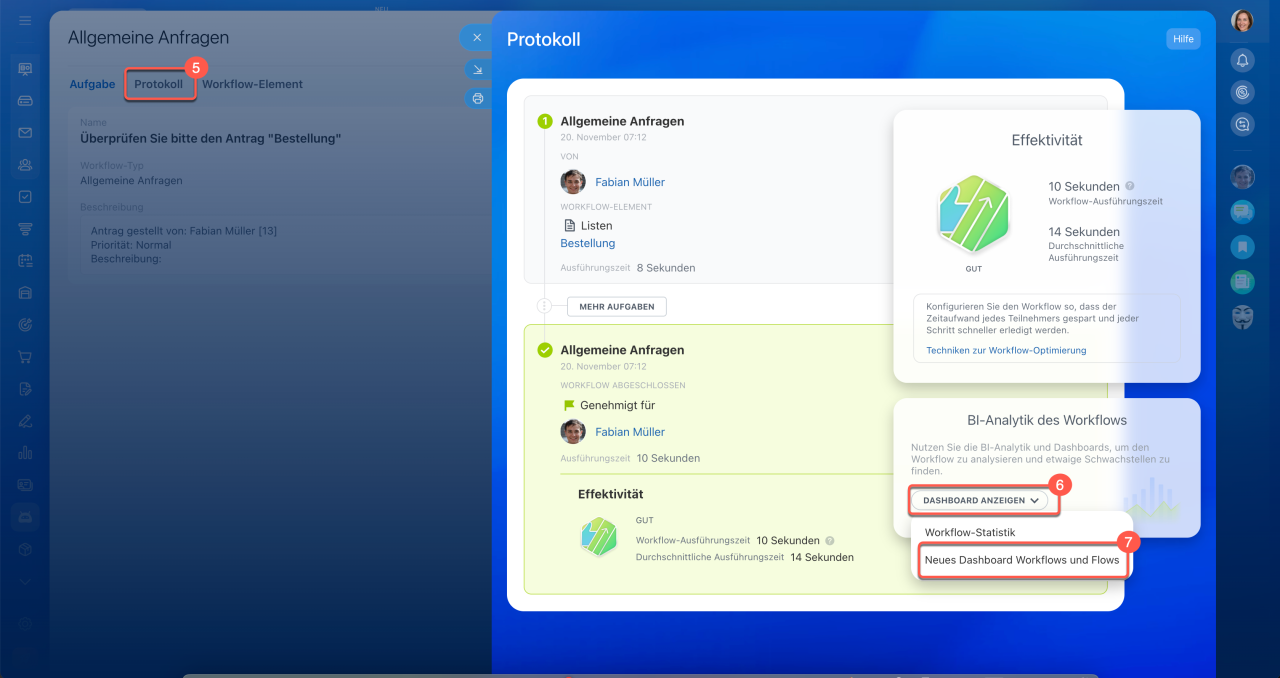Open the contacts people icon in sidebar
The width and height of the screenshot is (1280, 678).
pos(25,165)
